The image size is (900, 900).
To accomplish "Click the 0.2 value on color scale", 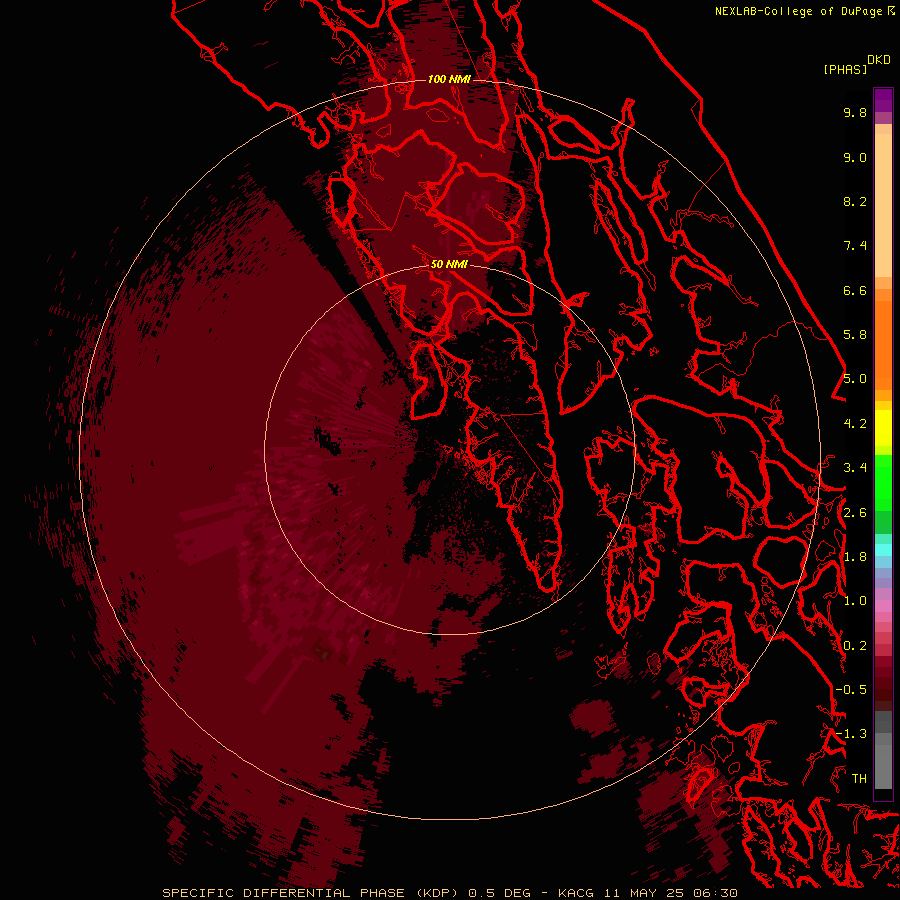I will click(855, 646).
